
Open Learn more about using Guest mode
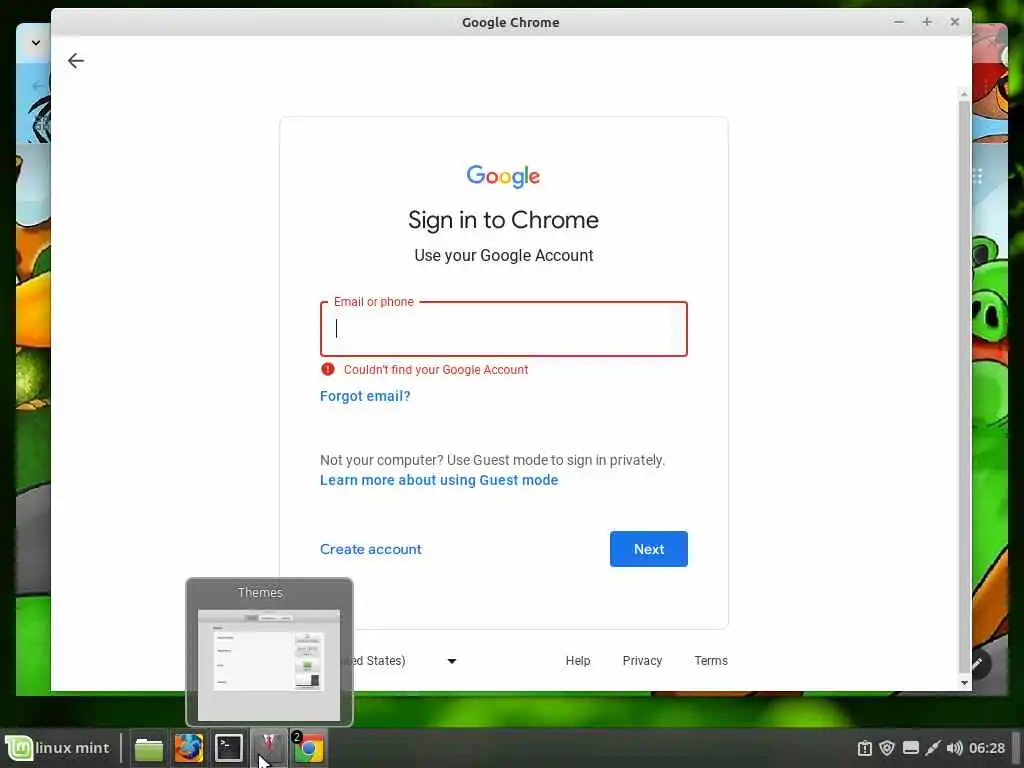tap(439, 480)
